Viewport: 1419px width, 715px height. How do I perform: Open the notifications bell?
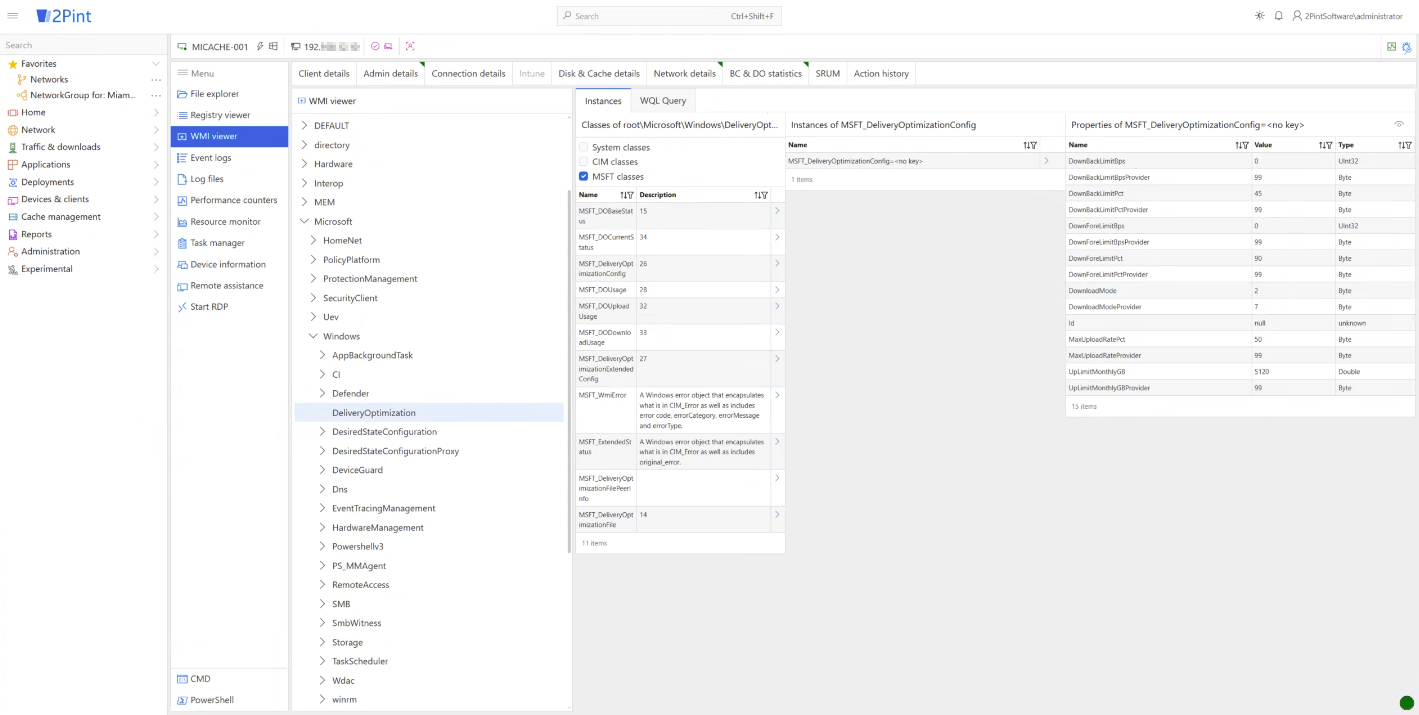1278,16
